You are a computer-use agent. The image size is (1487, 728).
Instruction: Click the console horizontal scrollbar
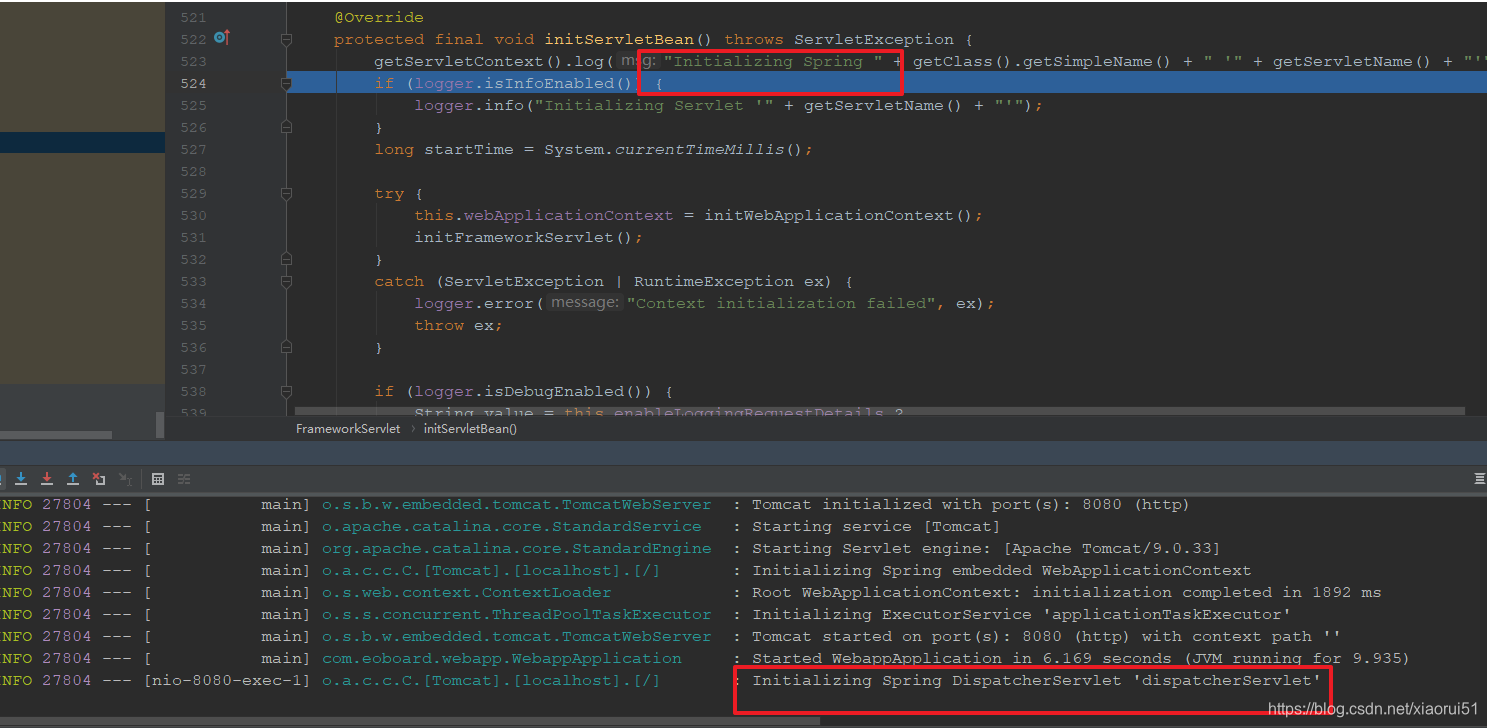tap(410, 720)
